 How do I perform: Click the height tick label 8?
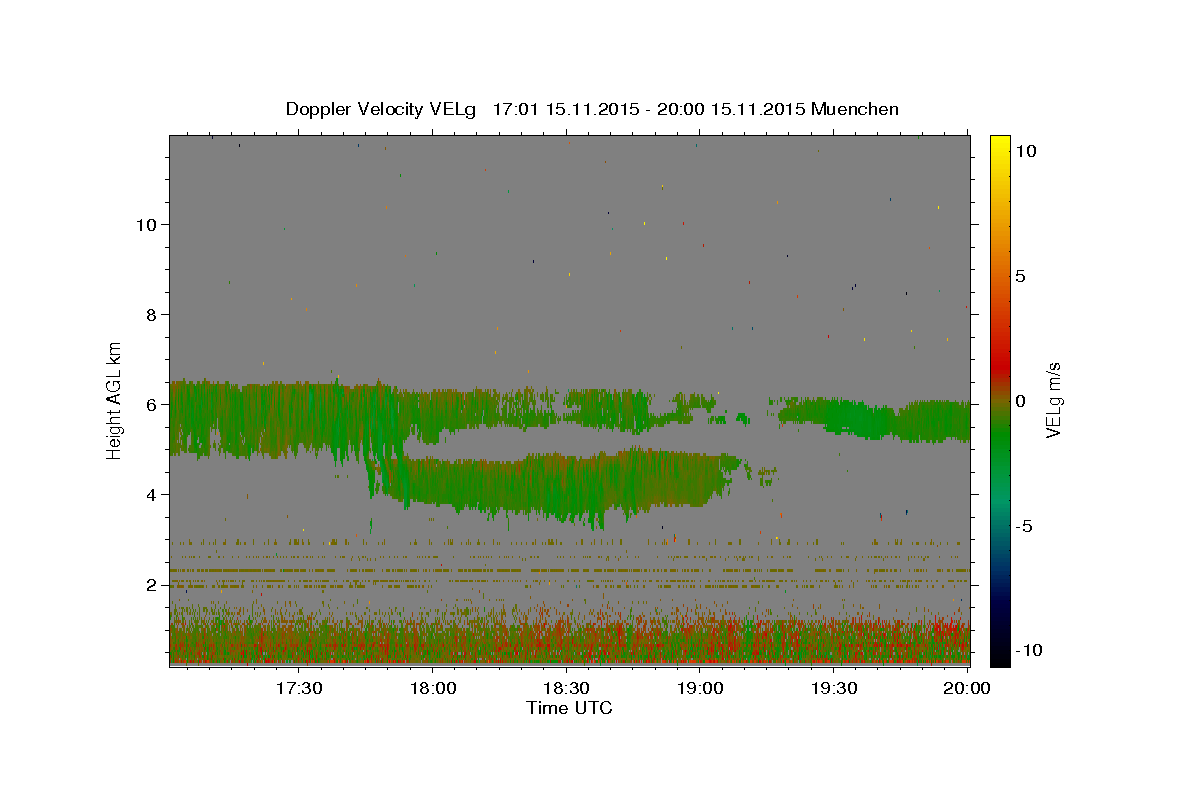[152, 314]
